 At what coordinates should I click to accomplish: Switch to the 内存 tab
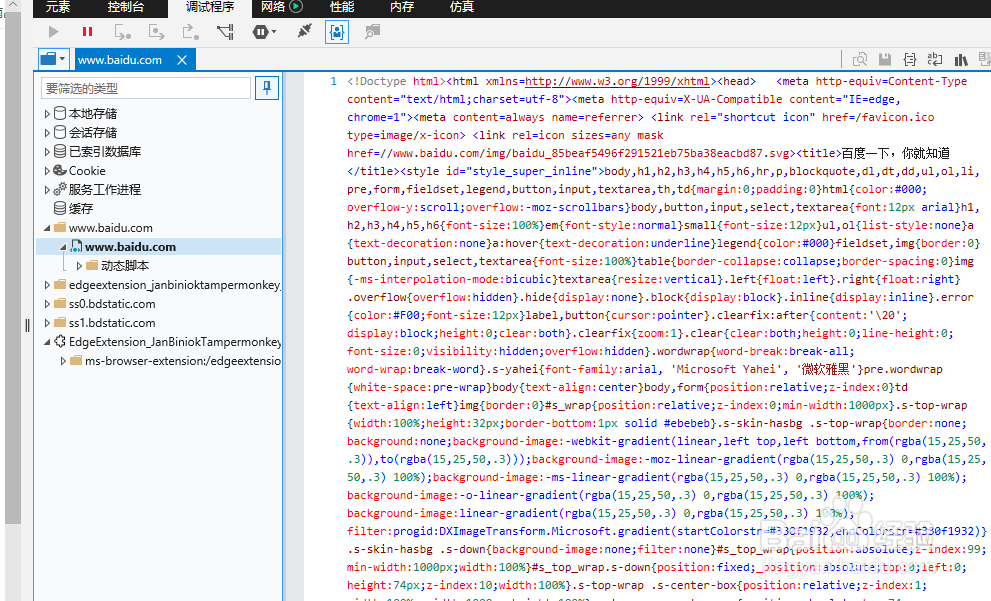402,7
